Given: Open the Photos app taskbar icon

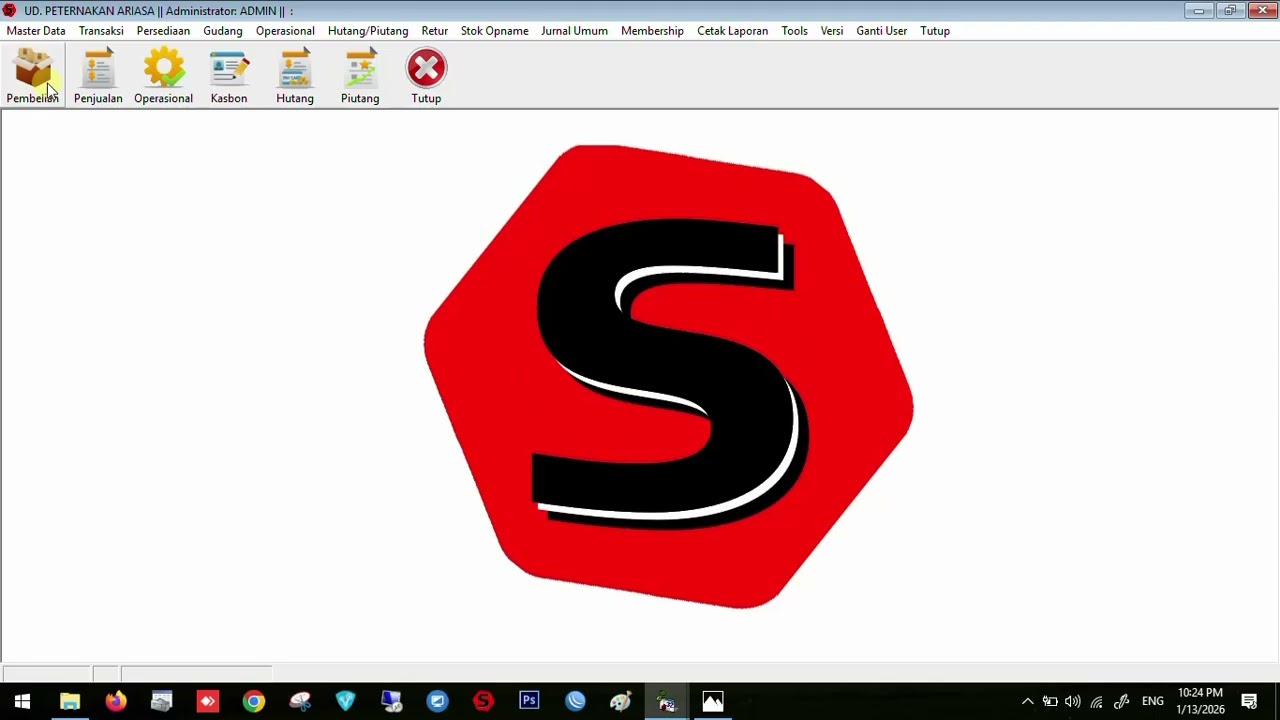Looking at the screenshot, I should click(x=713, y=701).
